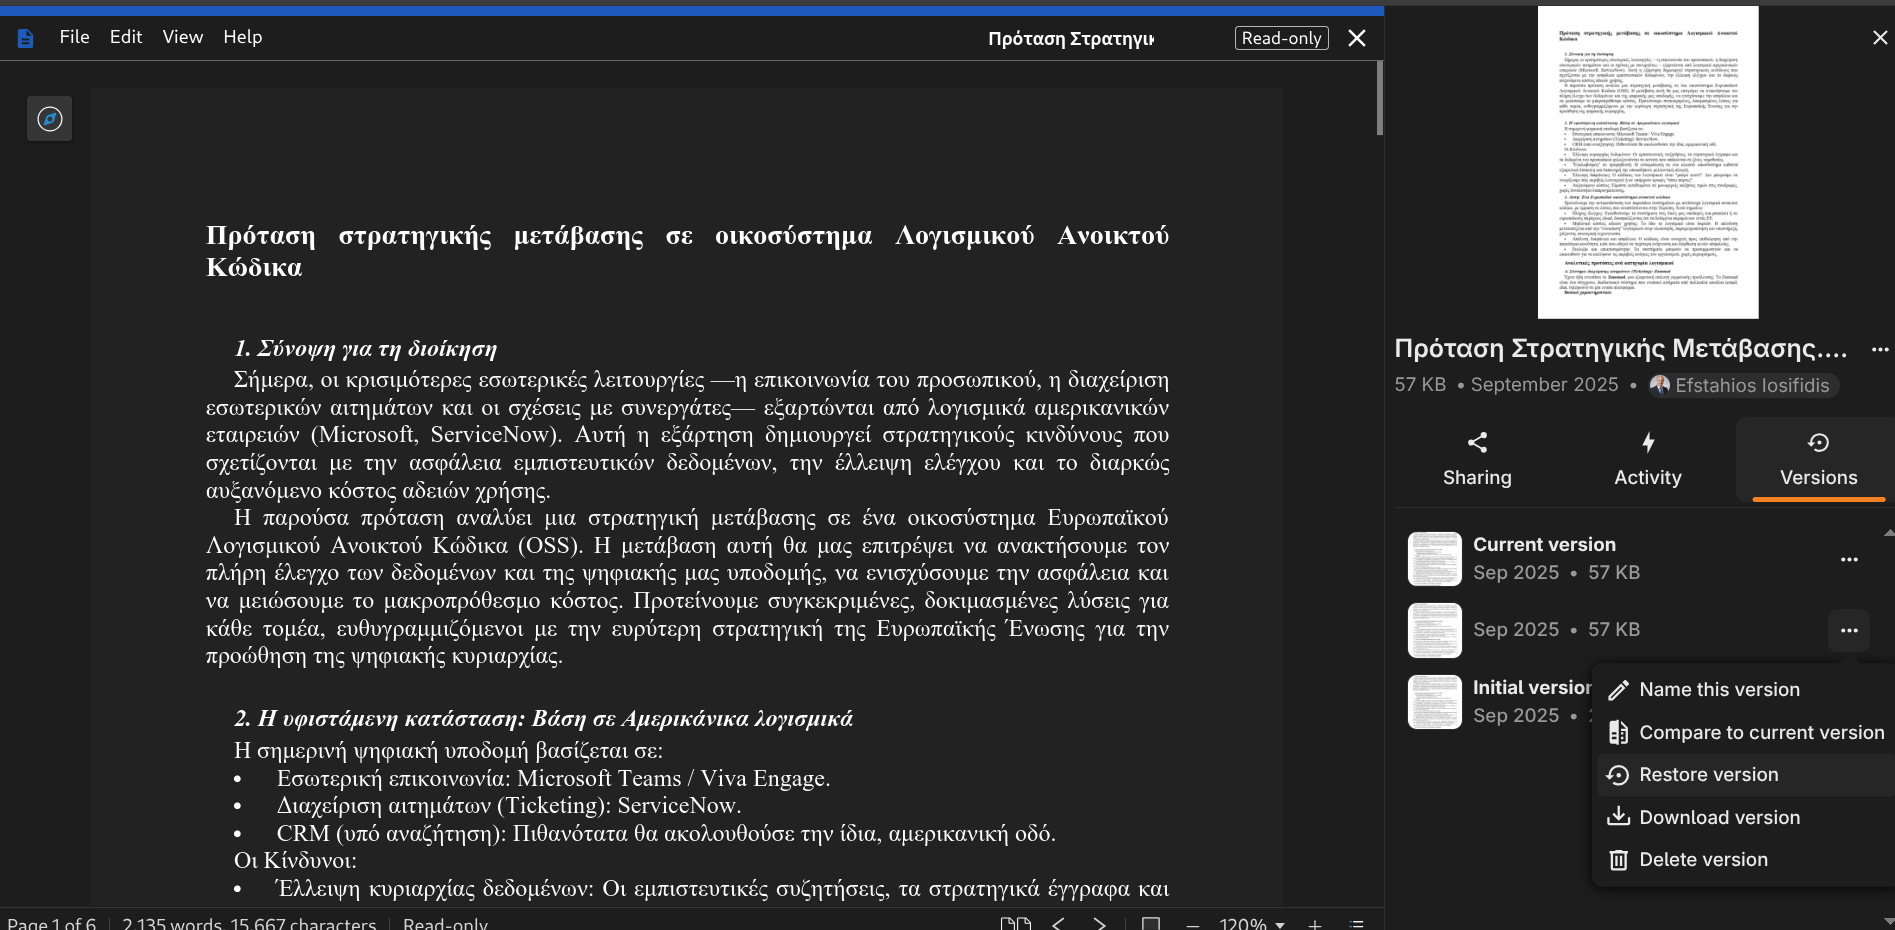Open more actions menu beside file title
Image resolution: width=1895 pixels, height=930 pixels.
[x=1880, y=349]
